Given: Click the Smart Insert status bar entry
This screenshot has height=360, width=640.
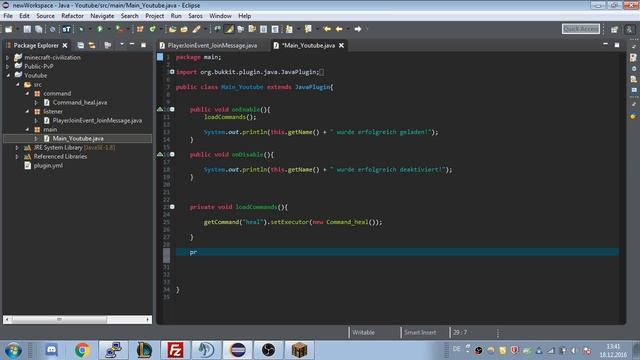Looking at the screenshot, I should tap(420, 332).
